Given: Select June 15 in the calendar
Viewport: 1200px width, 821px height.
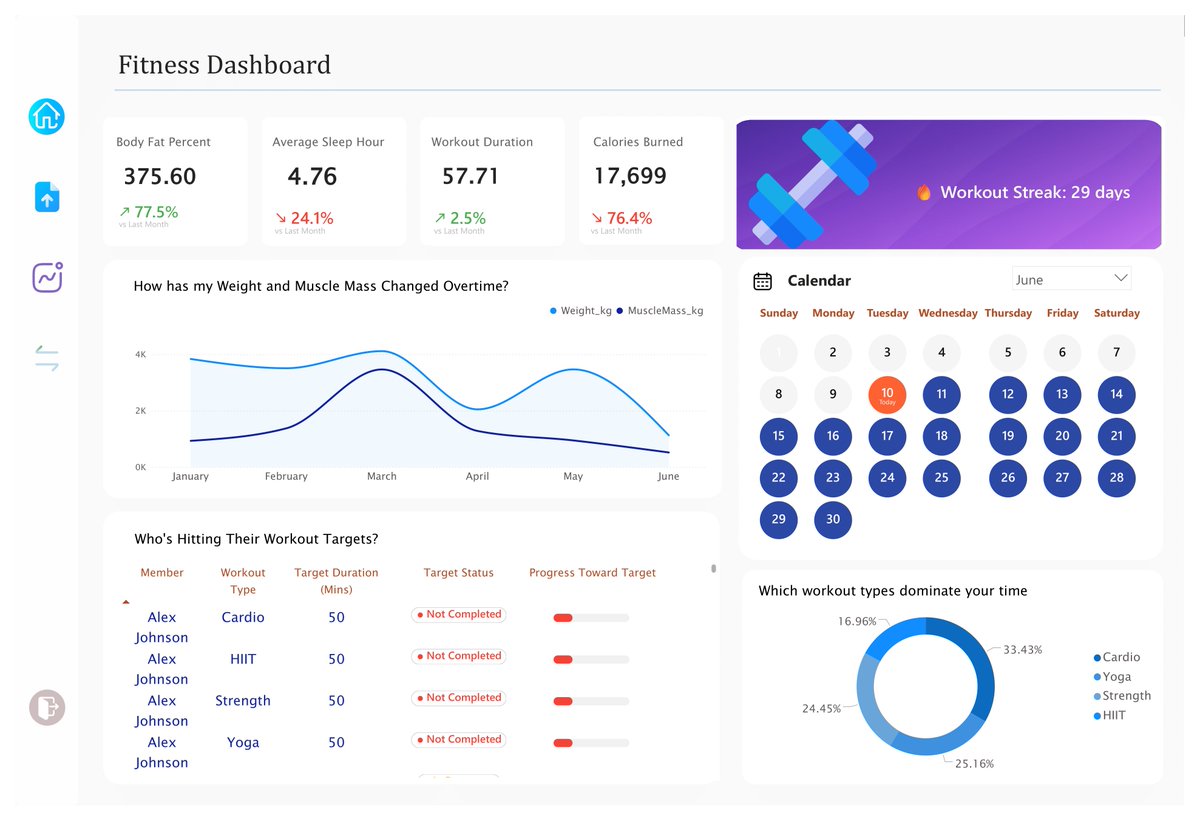Looking at the screenshot, I should point(779,435).
